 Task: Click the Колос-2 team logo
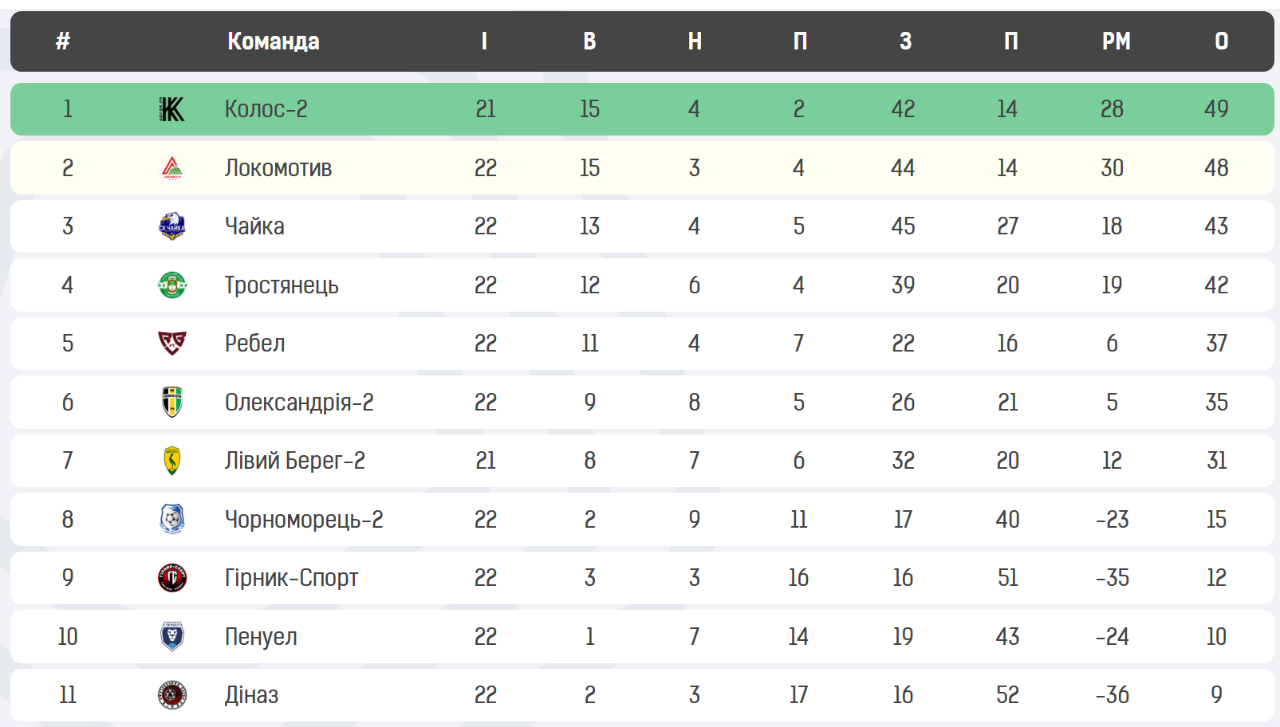172,109
